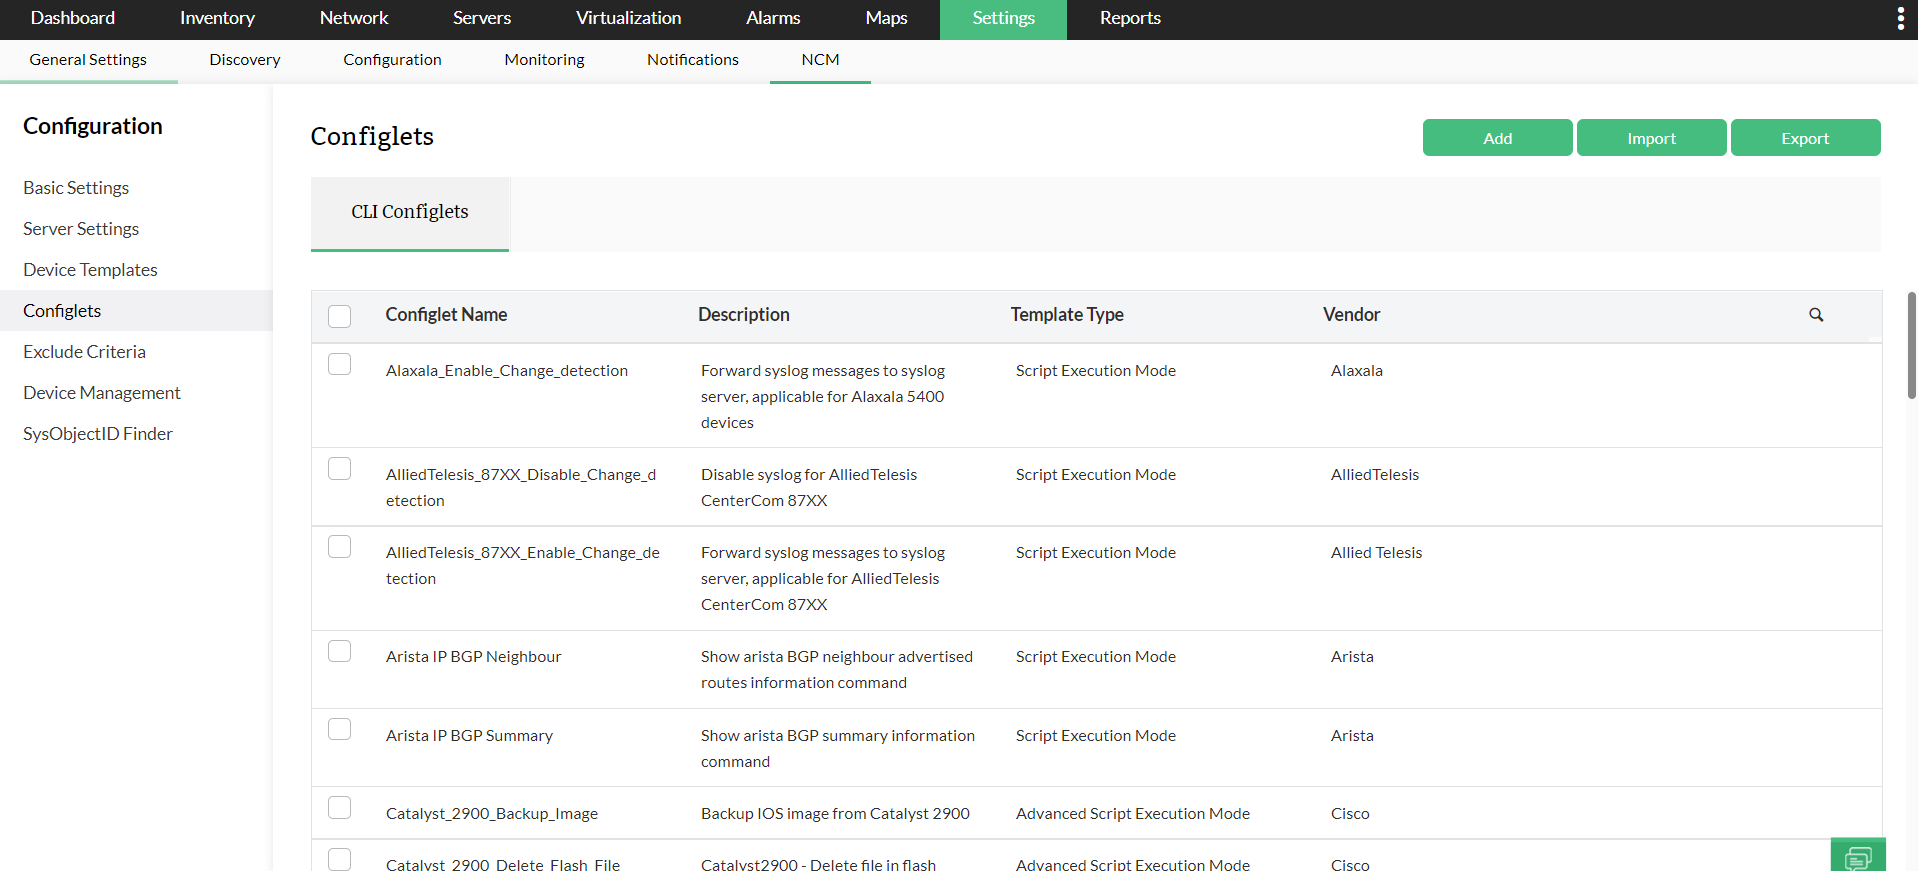Image resolution: width=1918 pixels, height=871 pixels.
Task: Open Device Templates in the sidebar
Action: pyautogui.click(x=90, y=270)
